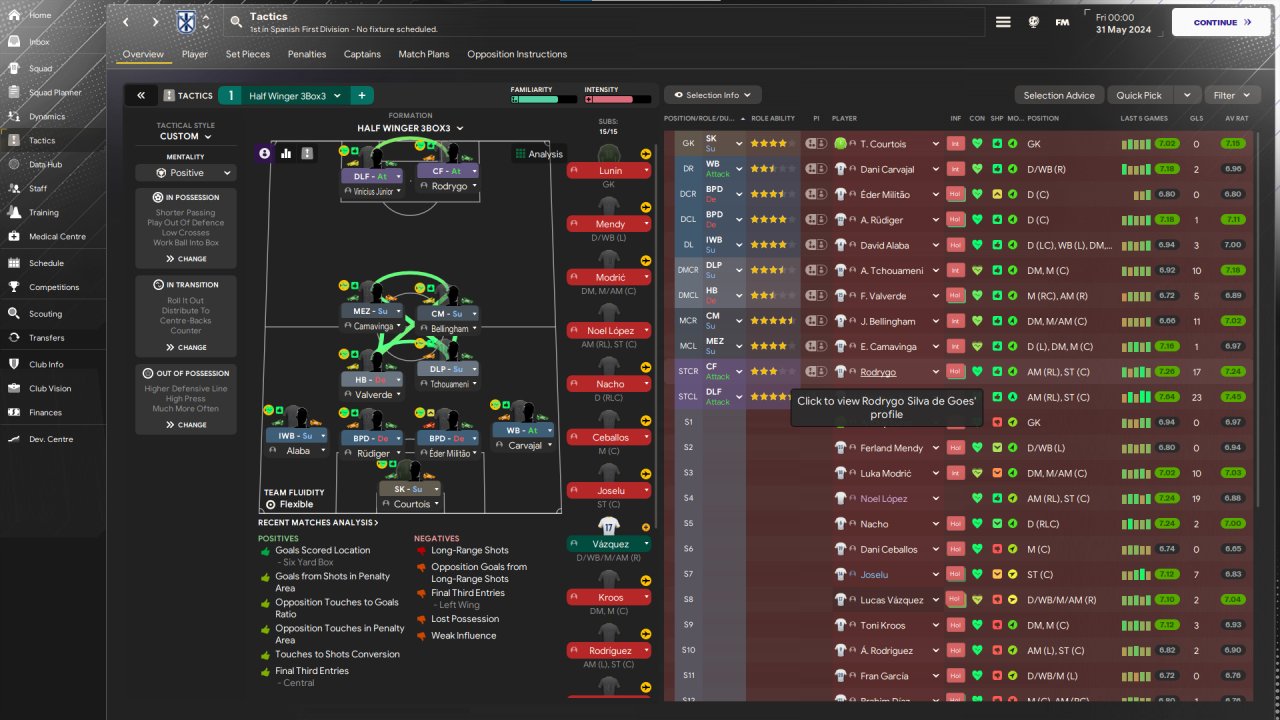The image size is (1280, 720).
Task: Go back with the left arrow
Action: 125,22
